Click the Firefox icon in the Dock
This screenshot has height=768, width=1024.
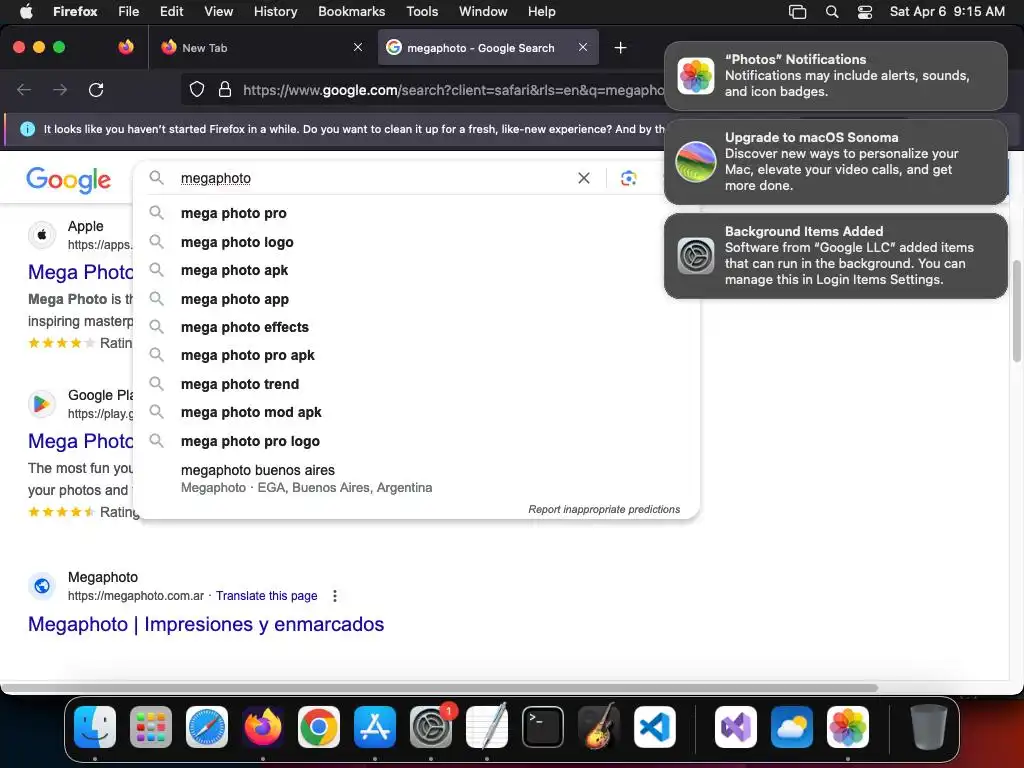click(x=263, y=727)
